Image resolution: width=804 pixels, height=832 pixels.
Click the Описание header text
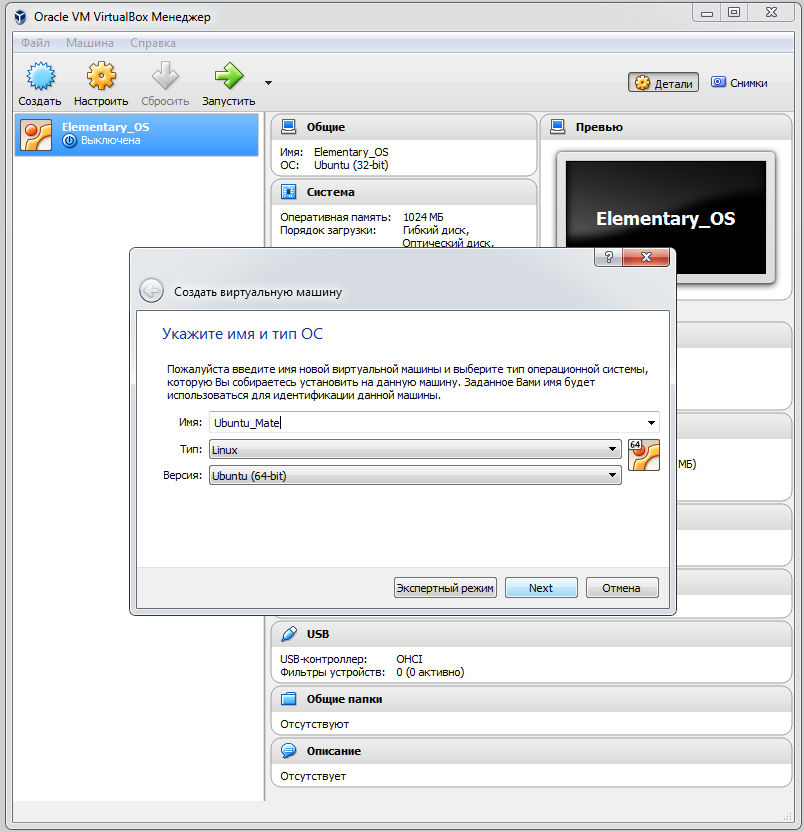[x=333, y=751]
